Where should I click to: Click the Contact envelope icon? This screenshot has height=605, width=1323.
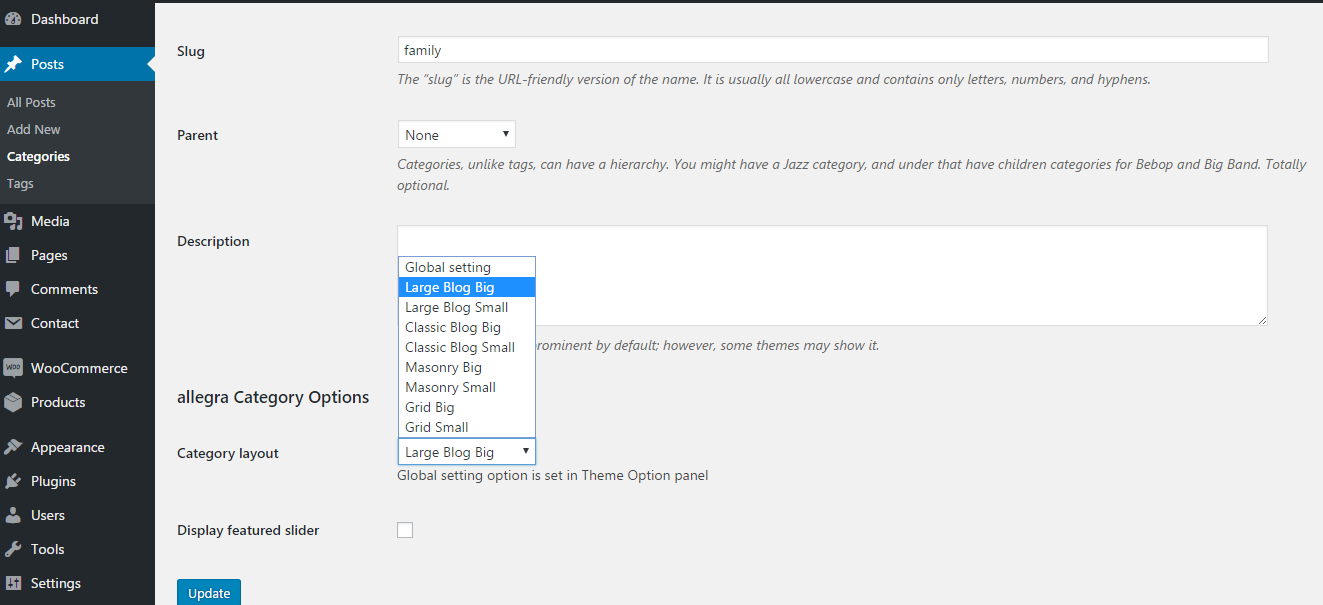(x=13, y=323)
